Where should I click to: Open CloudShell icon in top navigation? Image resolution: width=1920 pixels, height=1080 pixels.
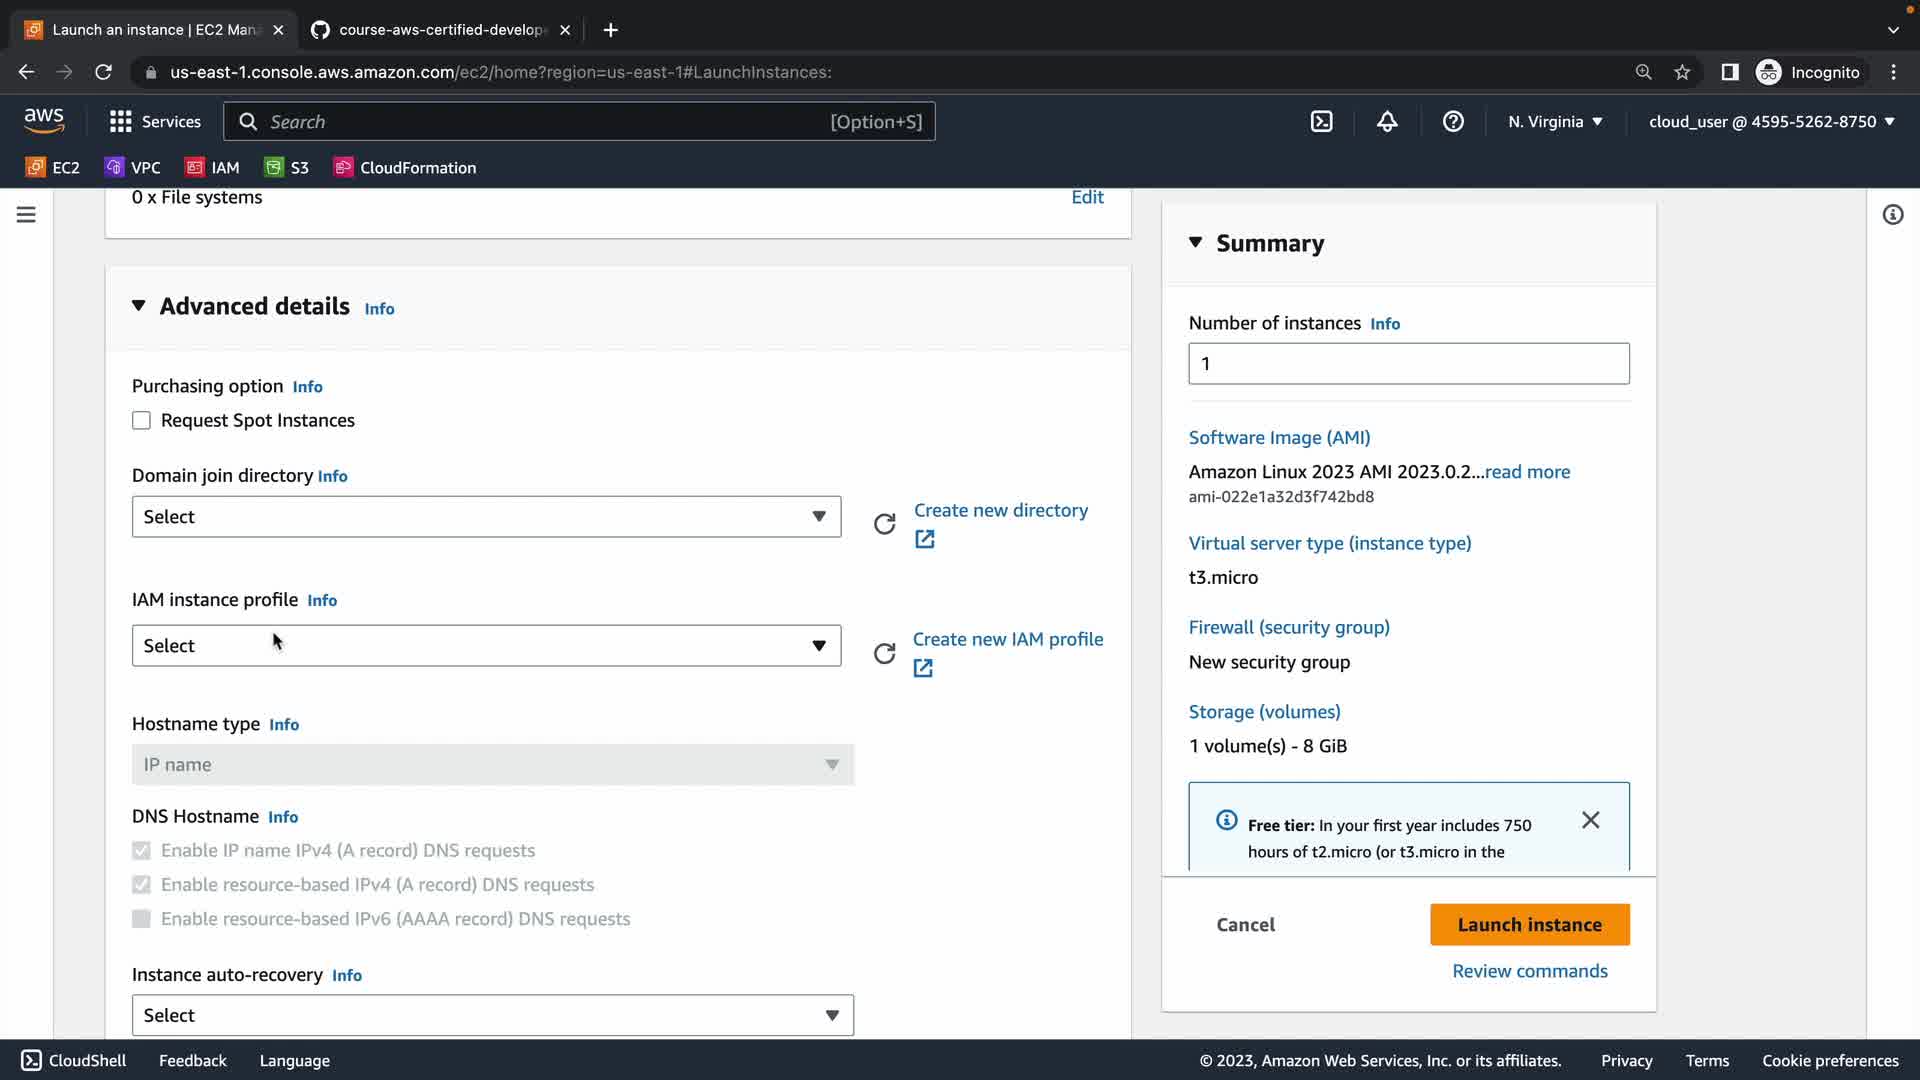pyautogui.click(x=1321, y=122)
